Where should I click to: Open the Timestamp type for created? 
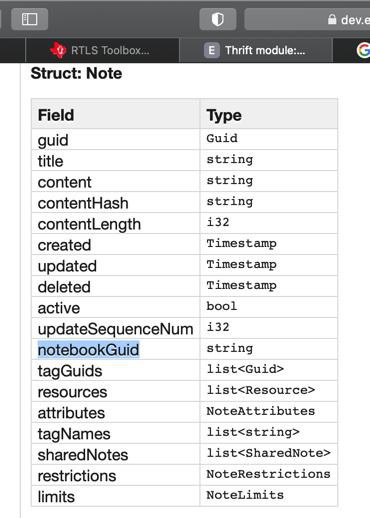[241, 243]
